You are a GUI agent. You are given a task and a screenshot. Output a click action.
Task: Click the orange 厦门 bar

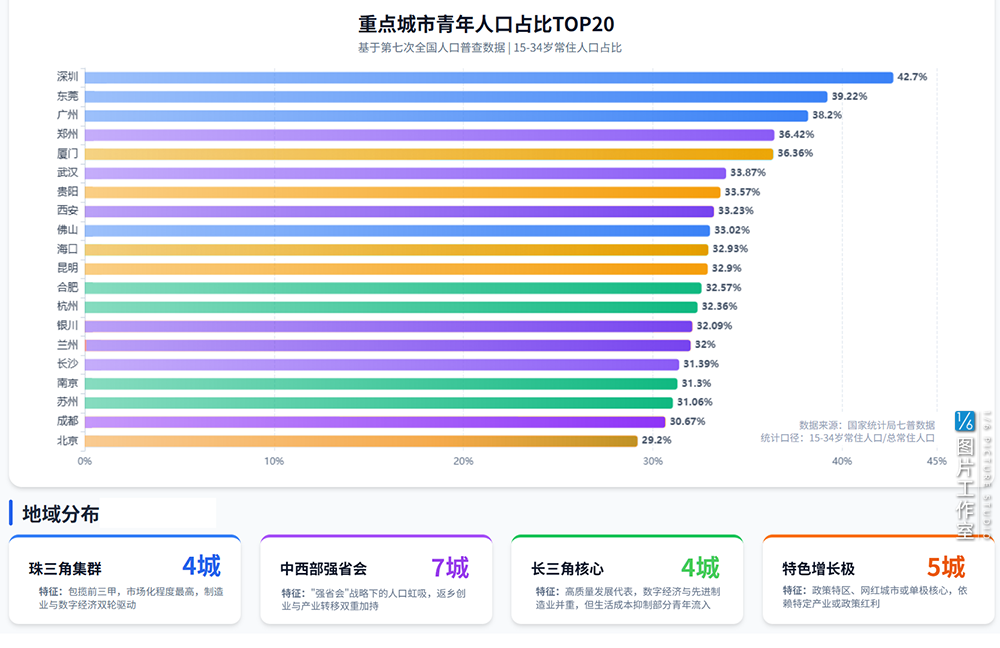tap(429, 154)
